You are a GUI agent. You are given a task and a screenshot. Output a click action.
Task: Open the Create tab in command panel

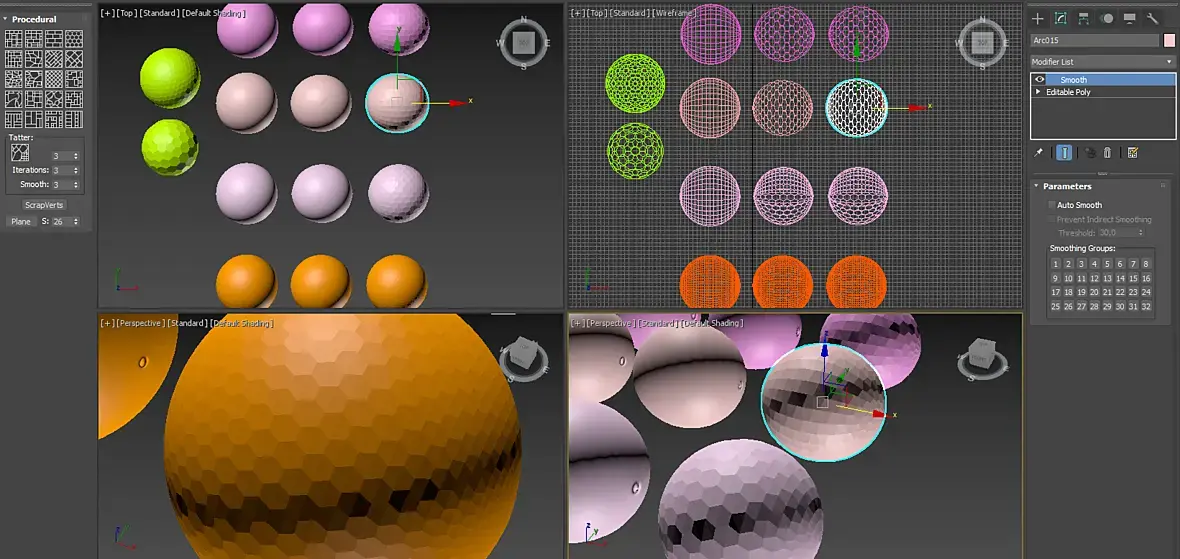point(1038,19)
